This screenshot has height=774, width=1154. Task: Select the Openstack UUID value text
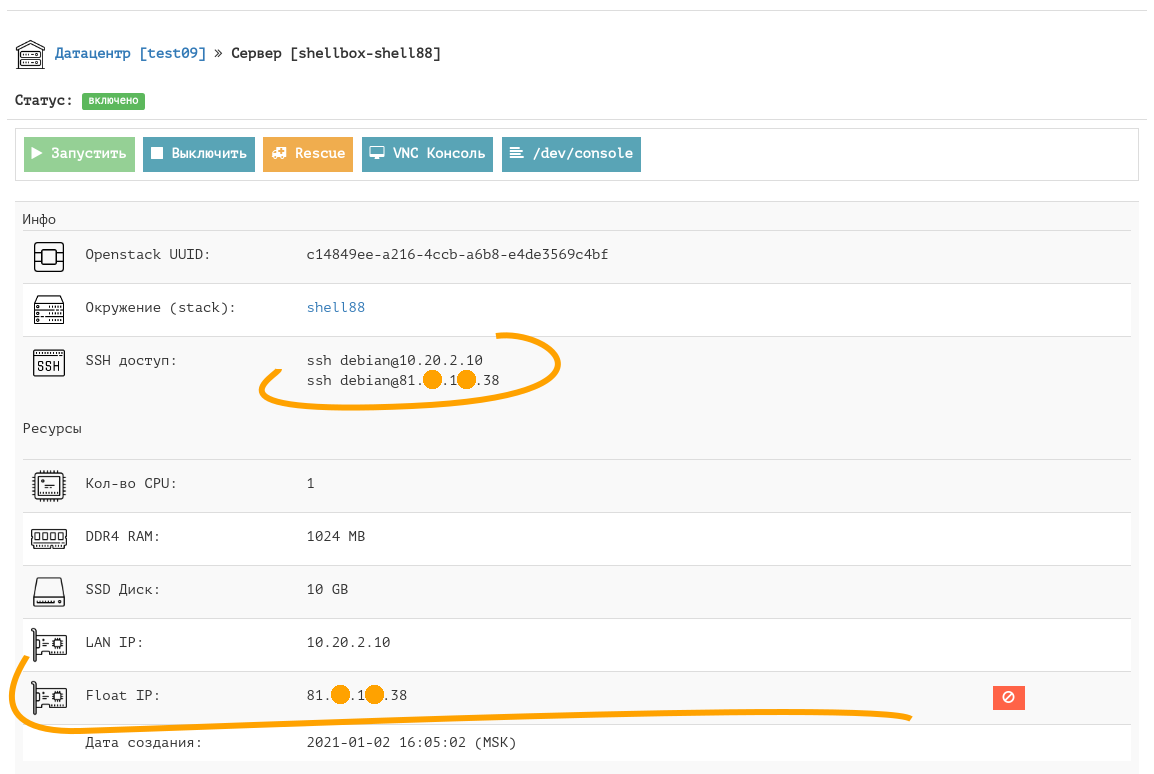point(457,255)
